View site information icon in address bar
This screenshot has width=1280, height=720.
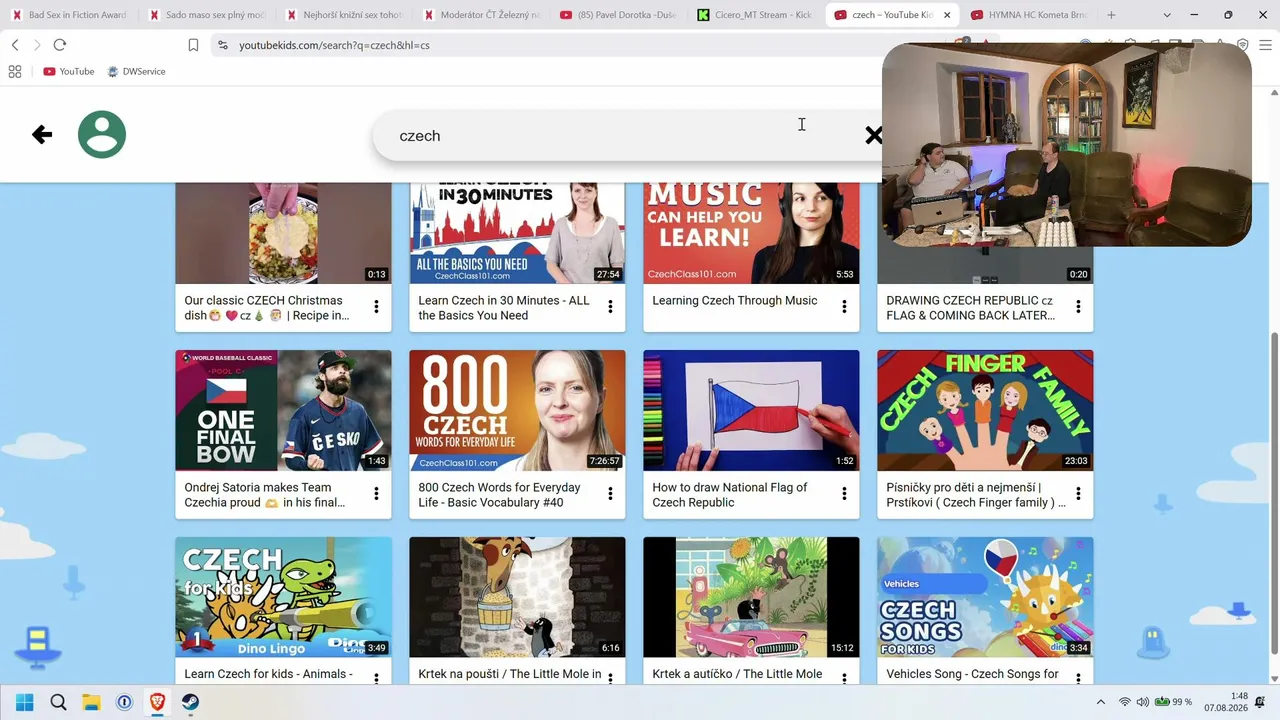222,45
